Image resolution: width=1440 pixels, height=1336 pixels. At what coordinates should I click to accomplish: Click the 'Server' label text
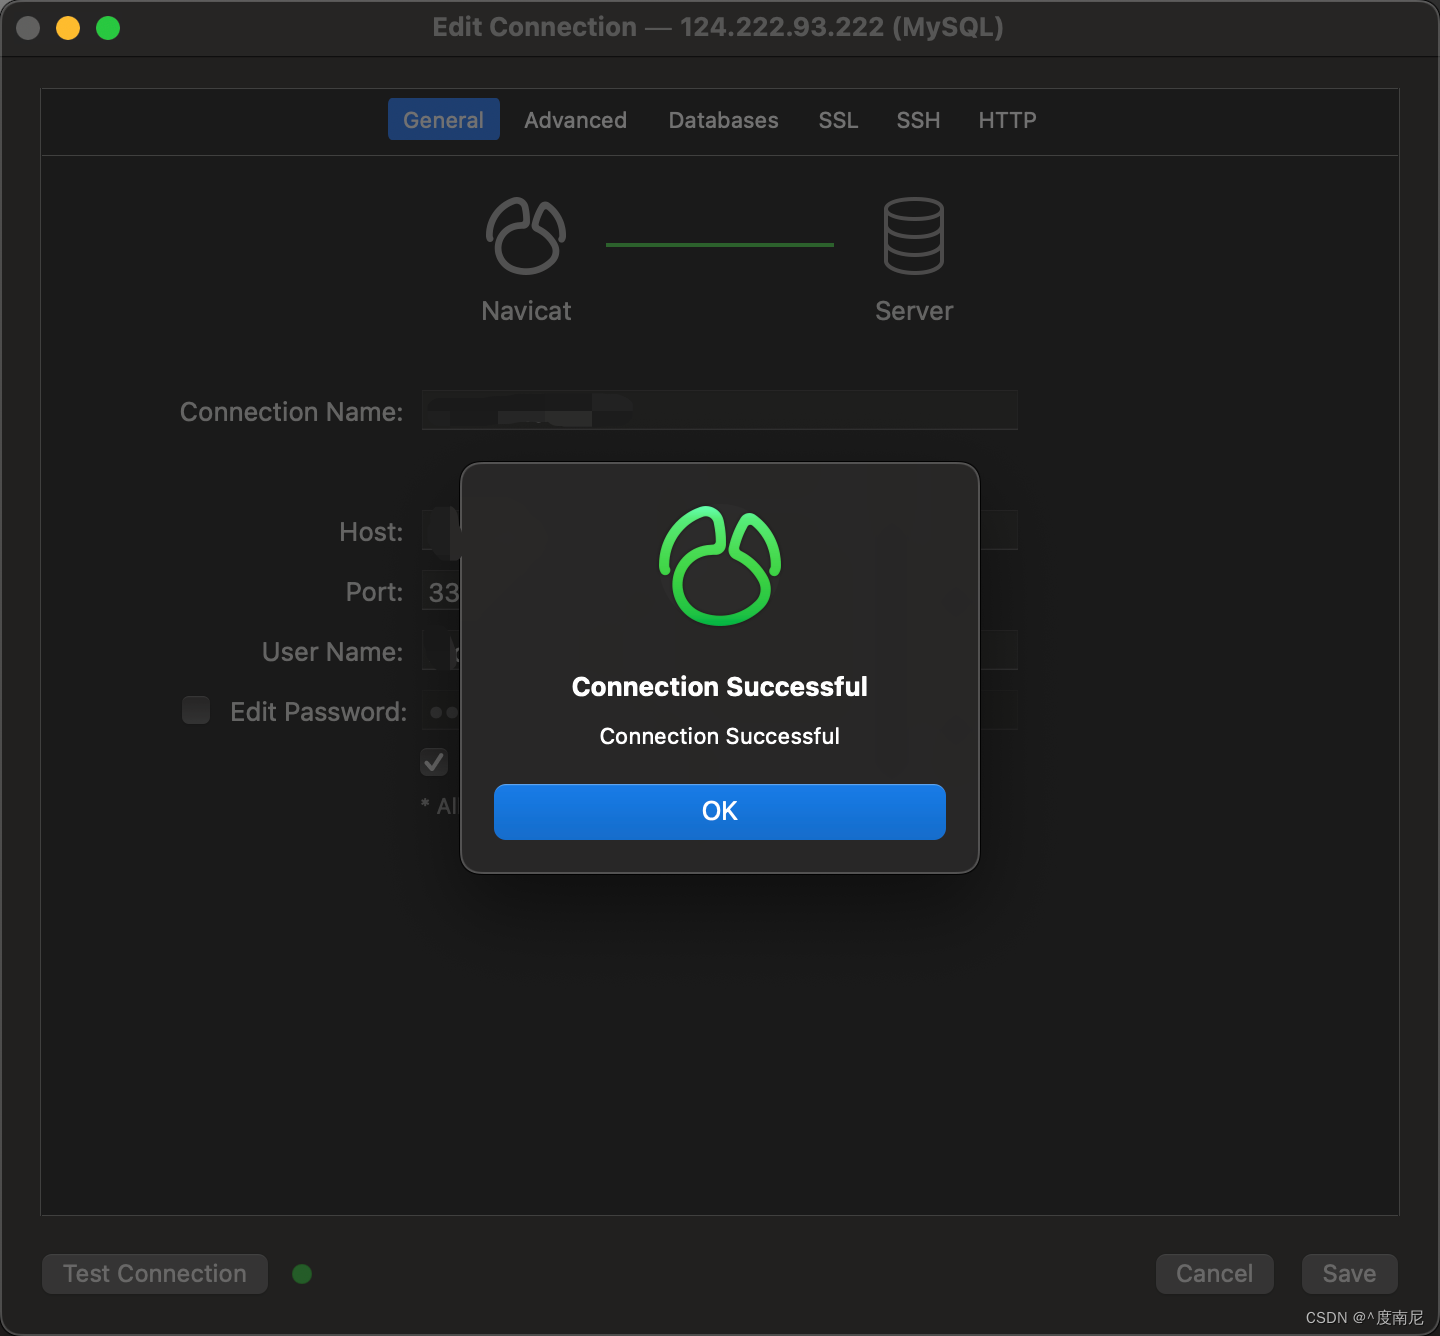pos(914,311)
